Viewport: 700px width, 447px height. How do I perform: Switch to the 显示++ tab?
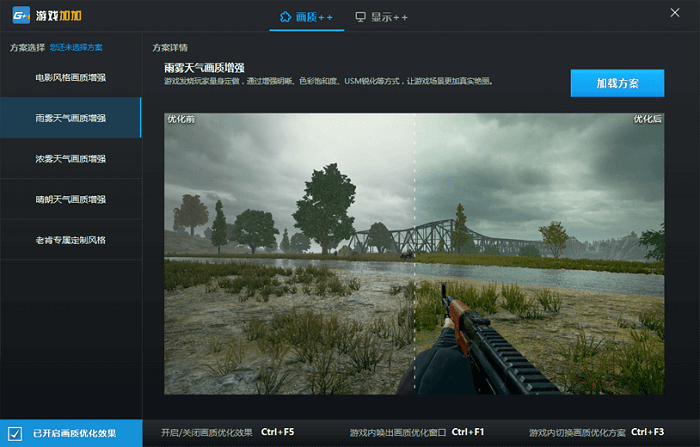coord(381,17)
